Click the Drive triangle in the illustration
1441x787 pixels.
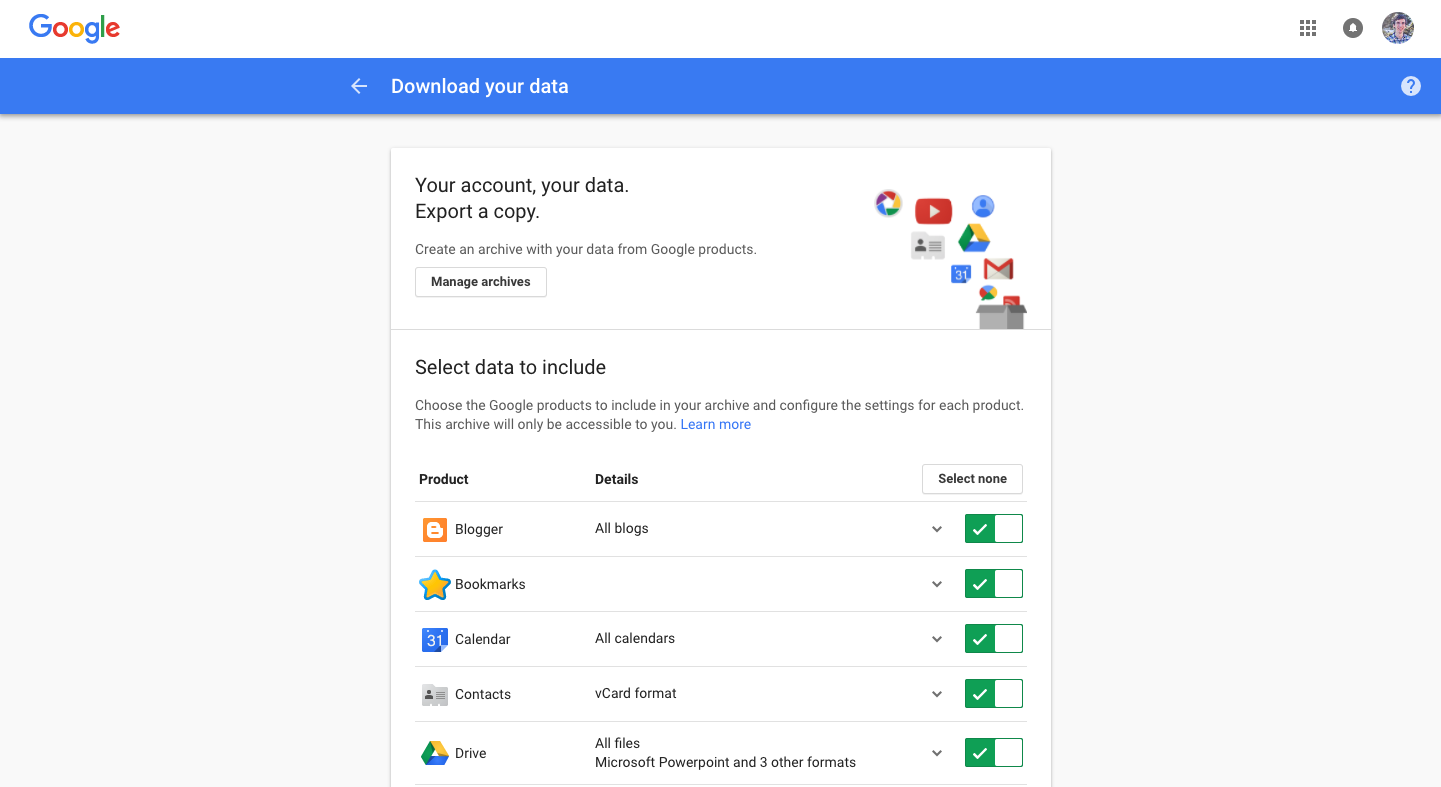point(974,238)
